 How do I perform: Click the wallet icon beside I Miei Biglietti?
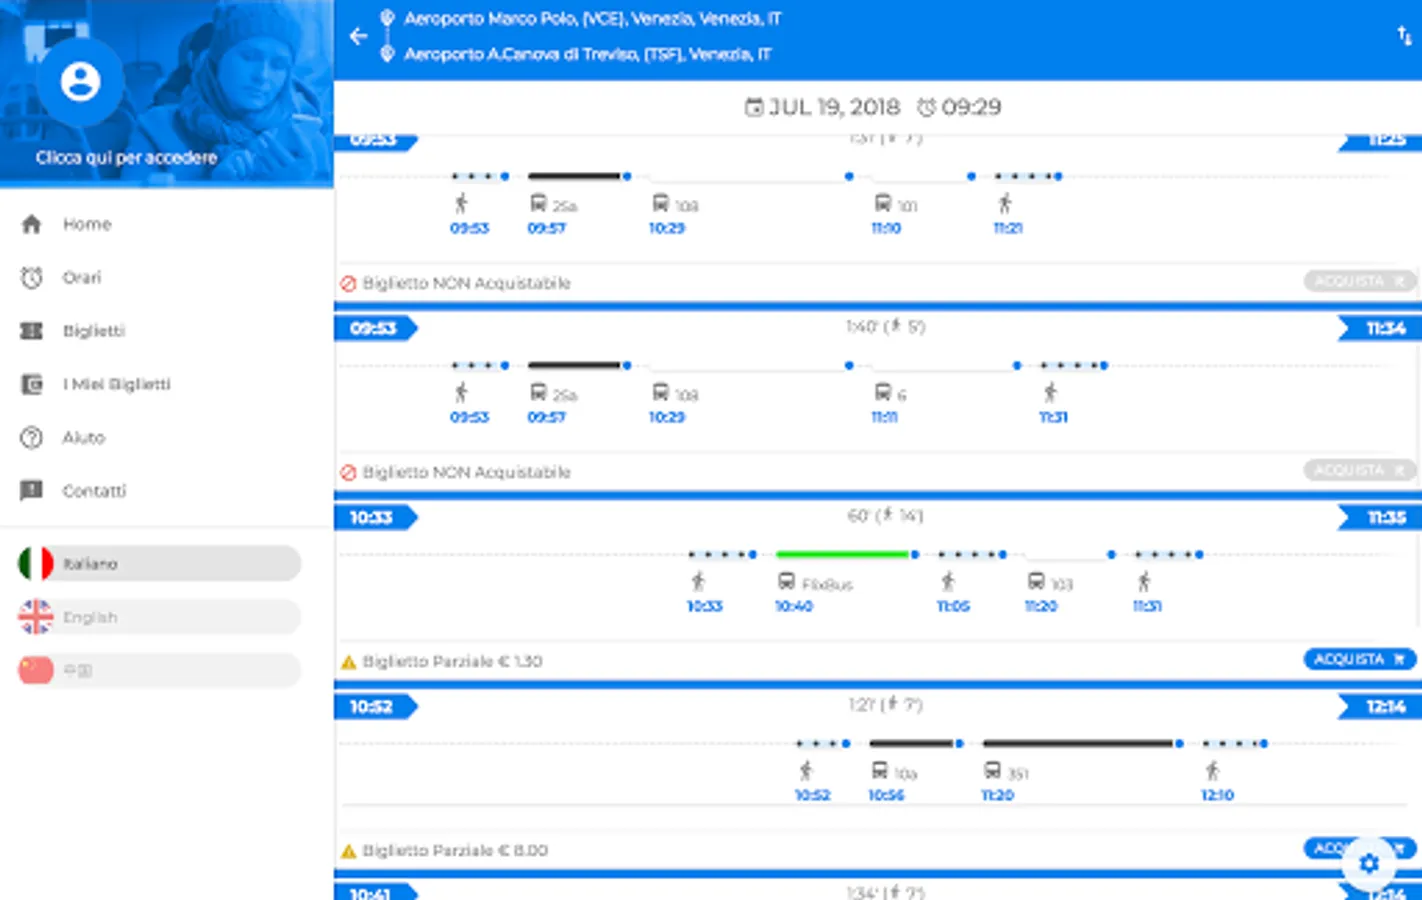click(32, 384)
